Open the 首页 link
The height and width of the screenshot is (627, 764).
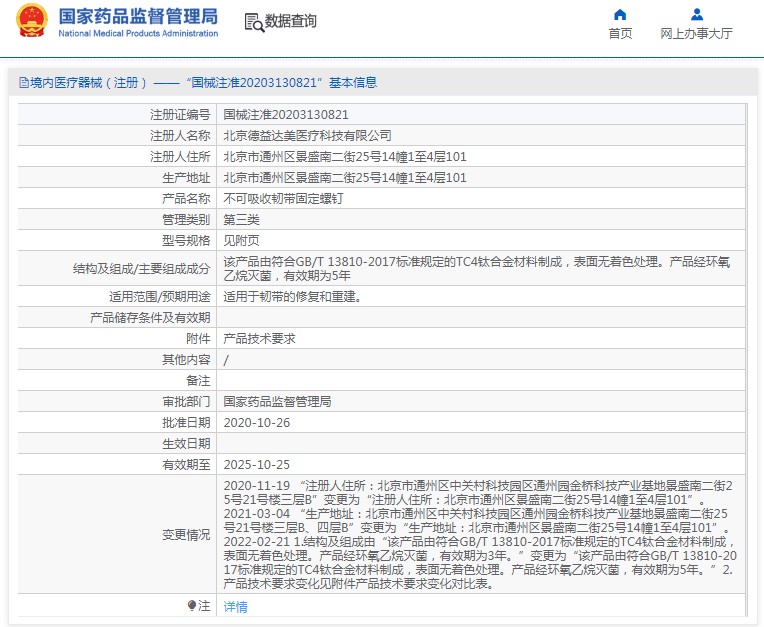tap(620, 33)
